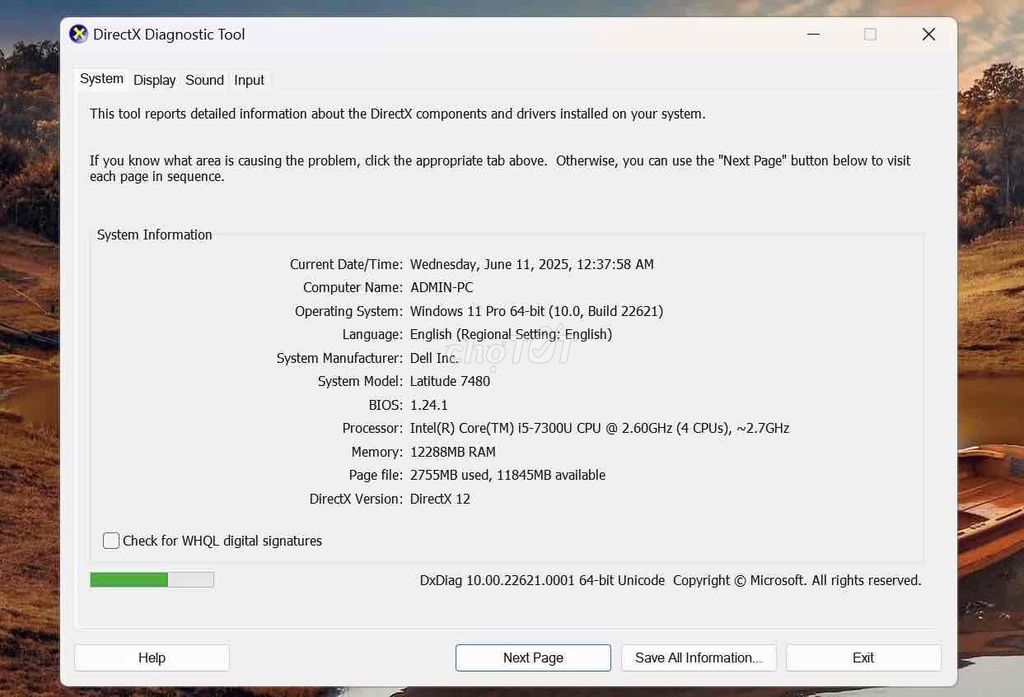1024x697 pixels.
Task: Click the 12288MB RAM memory value
Action: click(x=453, y=452)
